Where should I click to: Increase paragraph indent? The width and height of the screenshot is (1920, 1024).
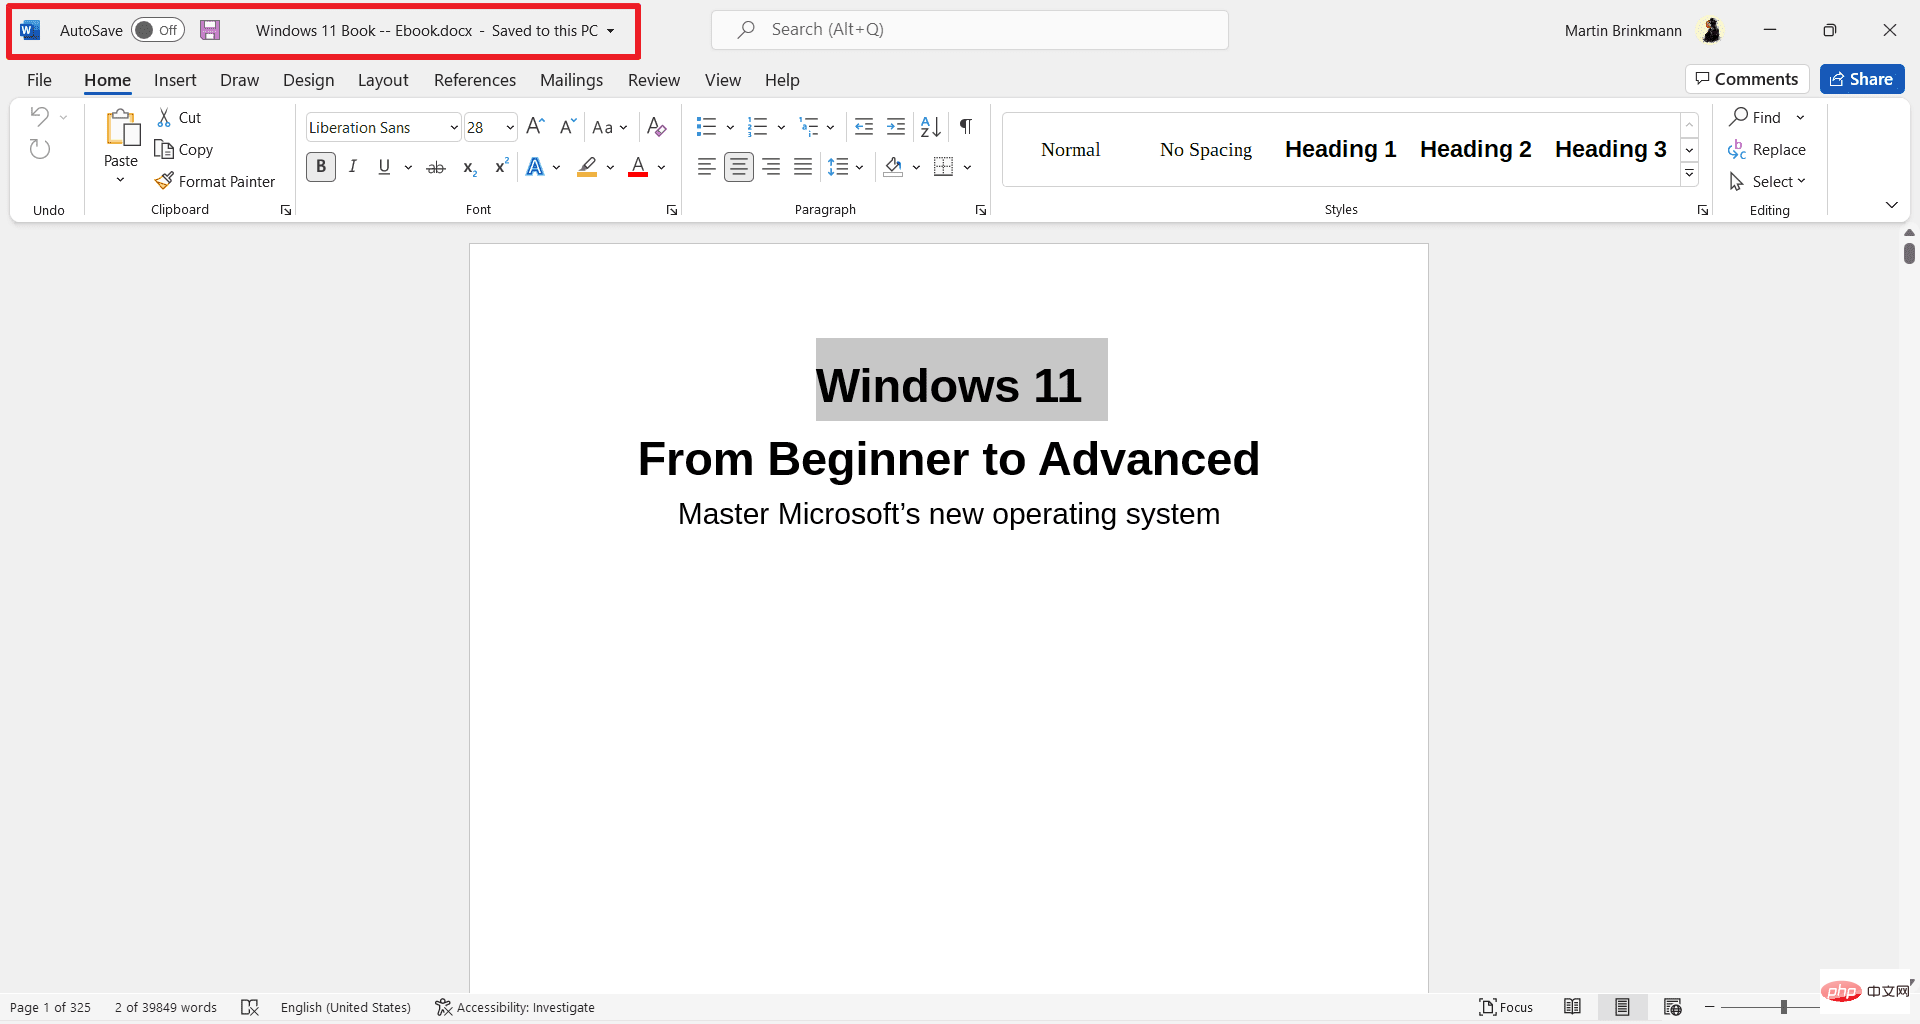click(896, 127)
